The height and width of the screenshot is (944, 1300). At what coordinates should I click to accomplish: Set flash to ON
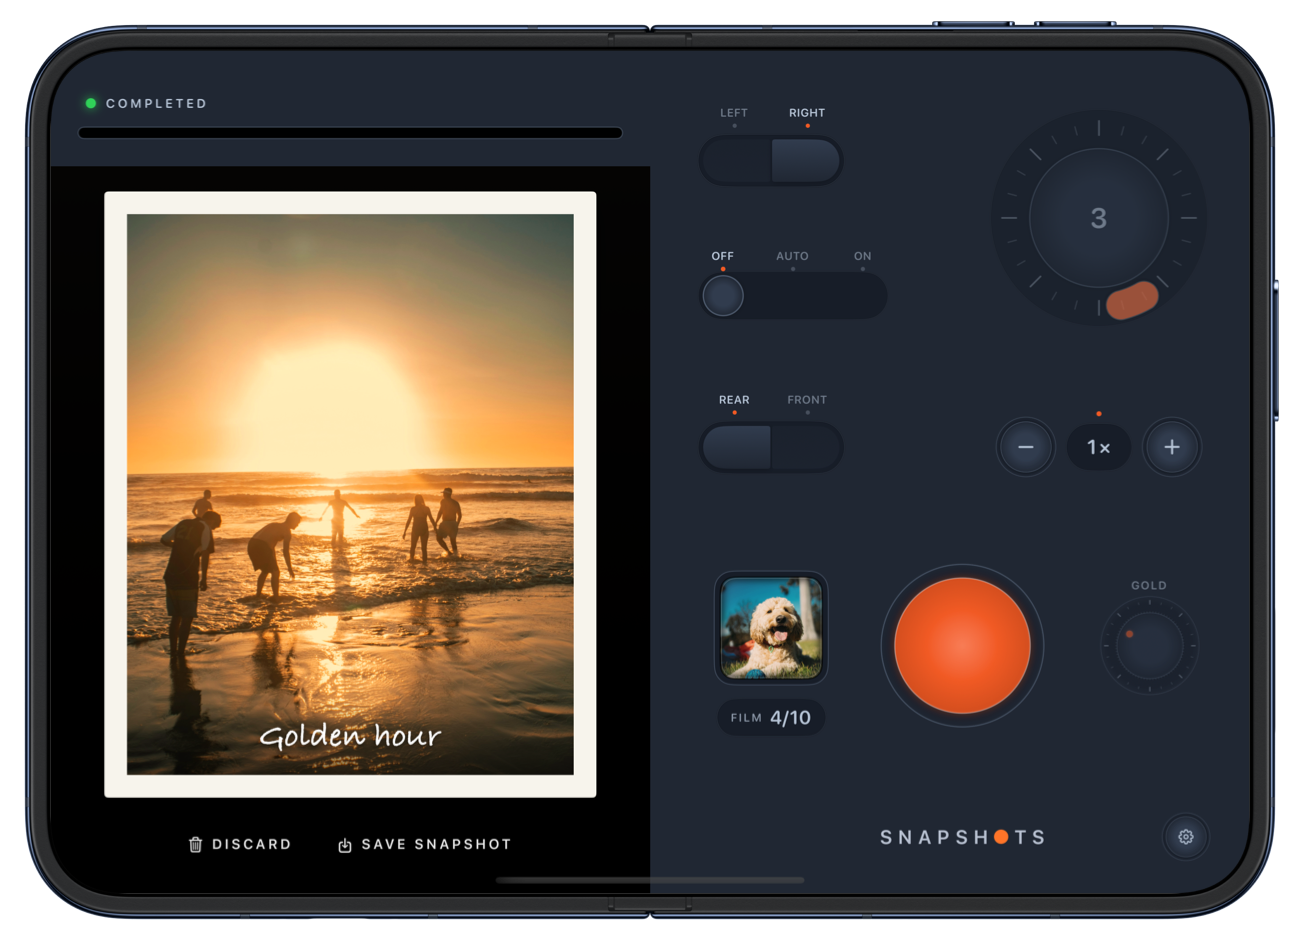tap(862, 296)
